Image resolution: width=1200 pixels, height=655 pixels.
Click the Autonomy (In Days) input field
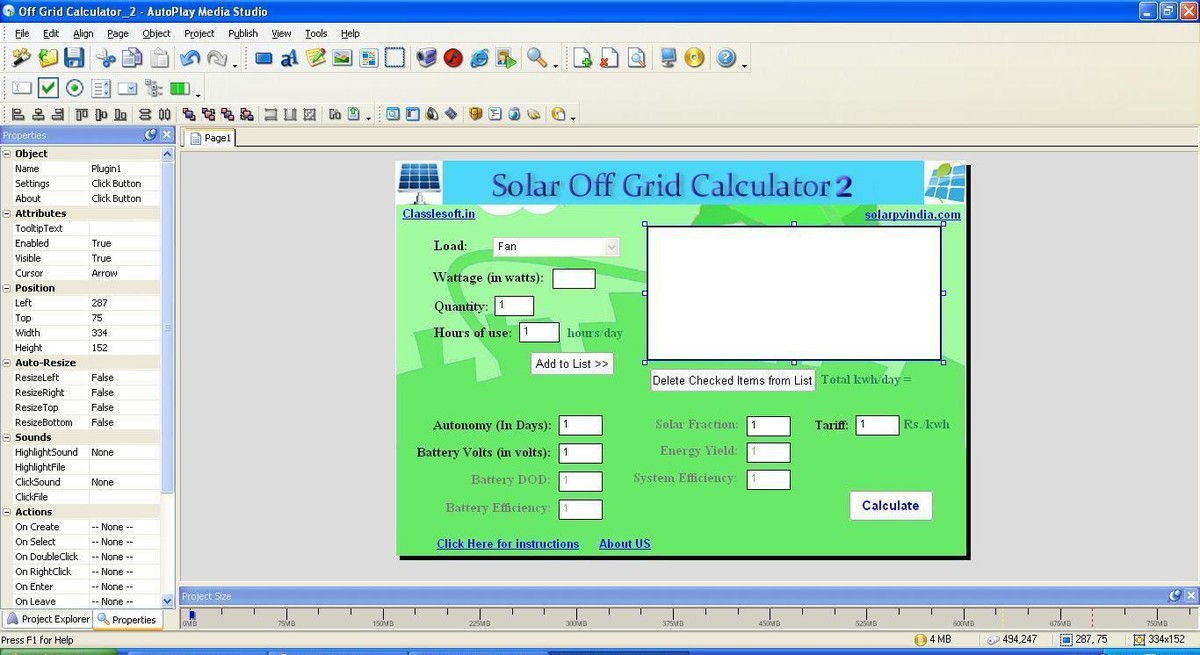point(581,425)
